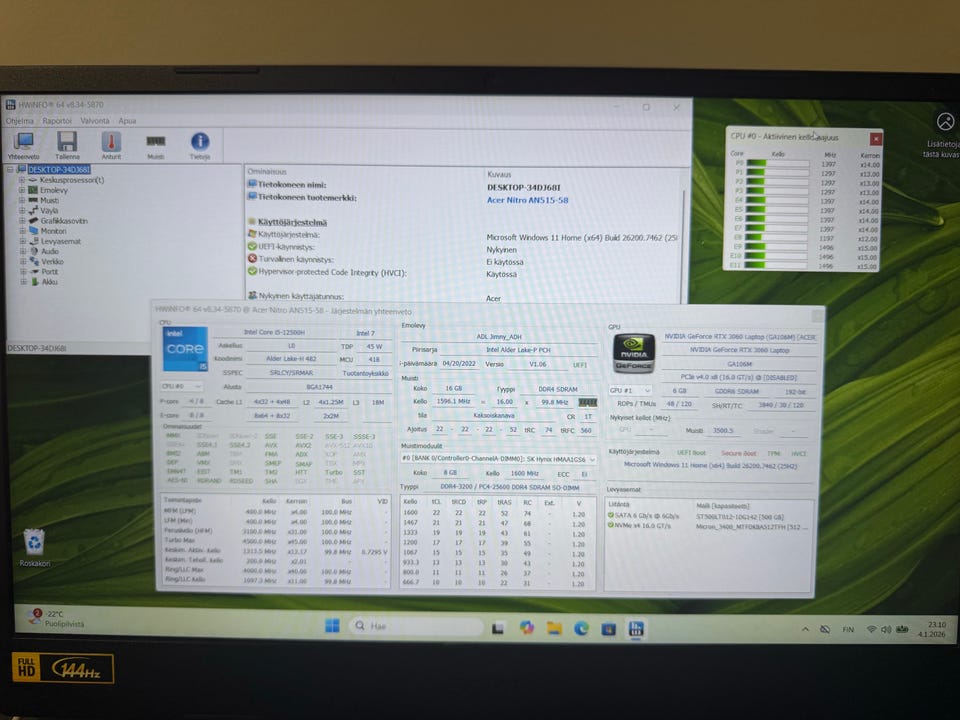This screenshot has height=720, width=960.
Task: Click the HWiNFO taskbar icon
Action: (636, 628)
